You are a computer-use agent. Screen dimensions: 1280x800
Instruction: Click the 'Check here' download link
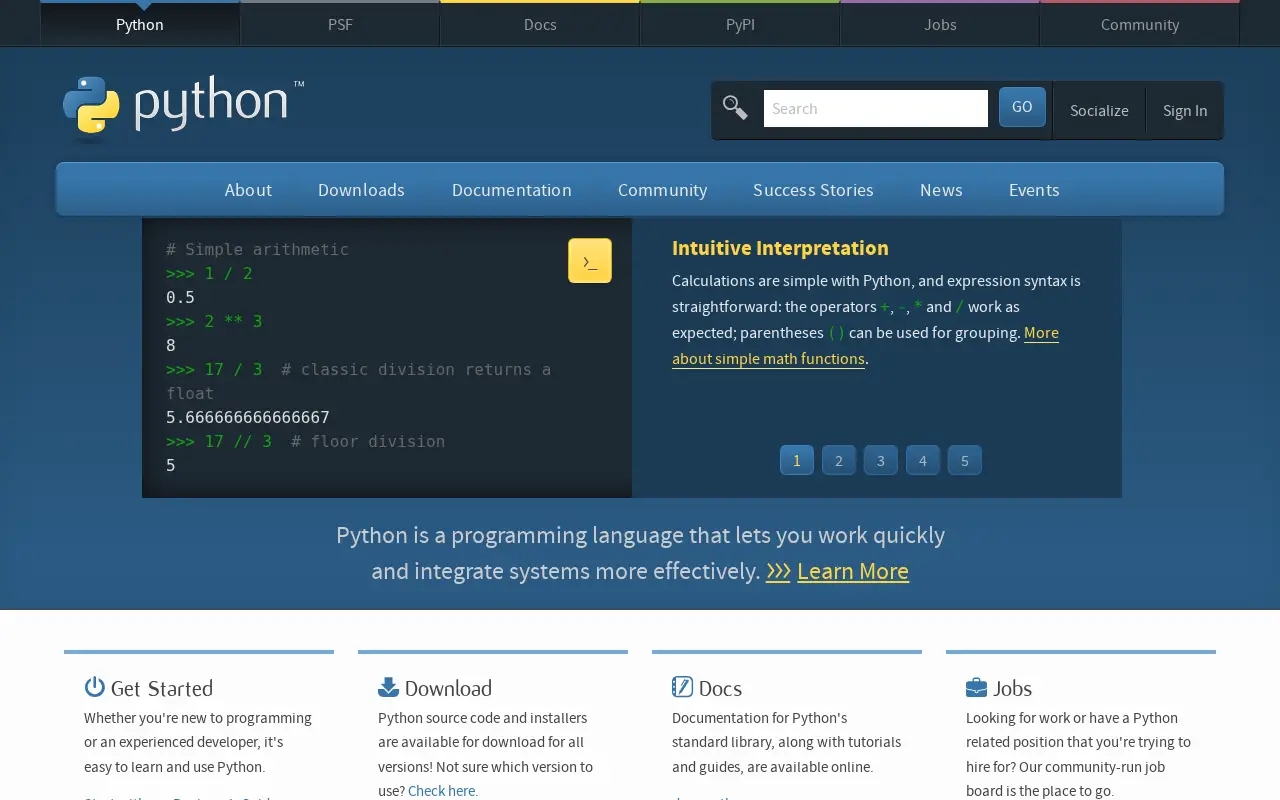point(441,791)
